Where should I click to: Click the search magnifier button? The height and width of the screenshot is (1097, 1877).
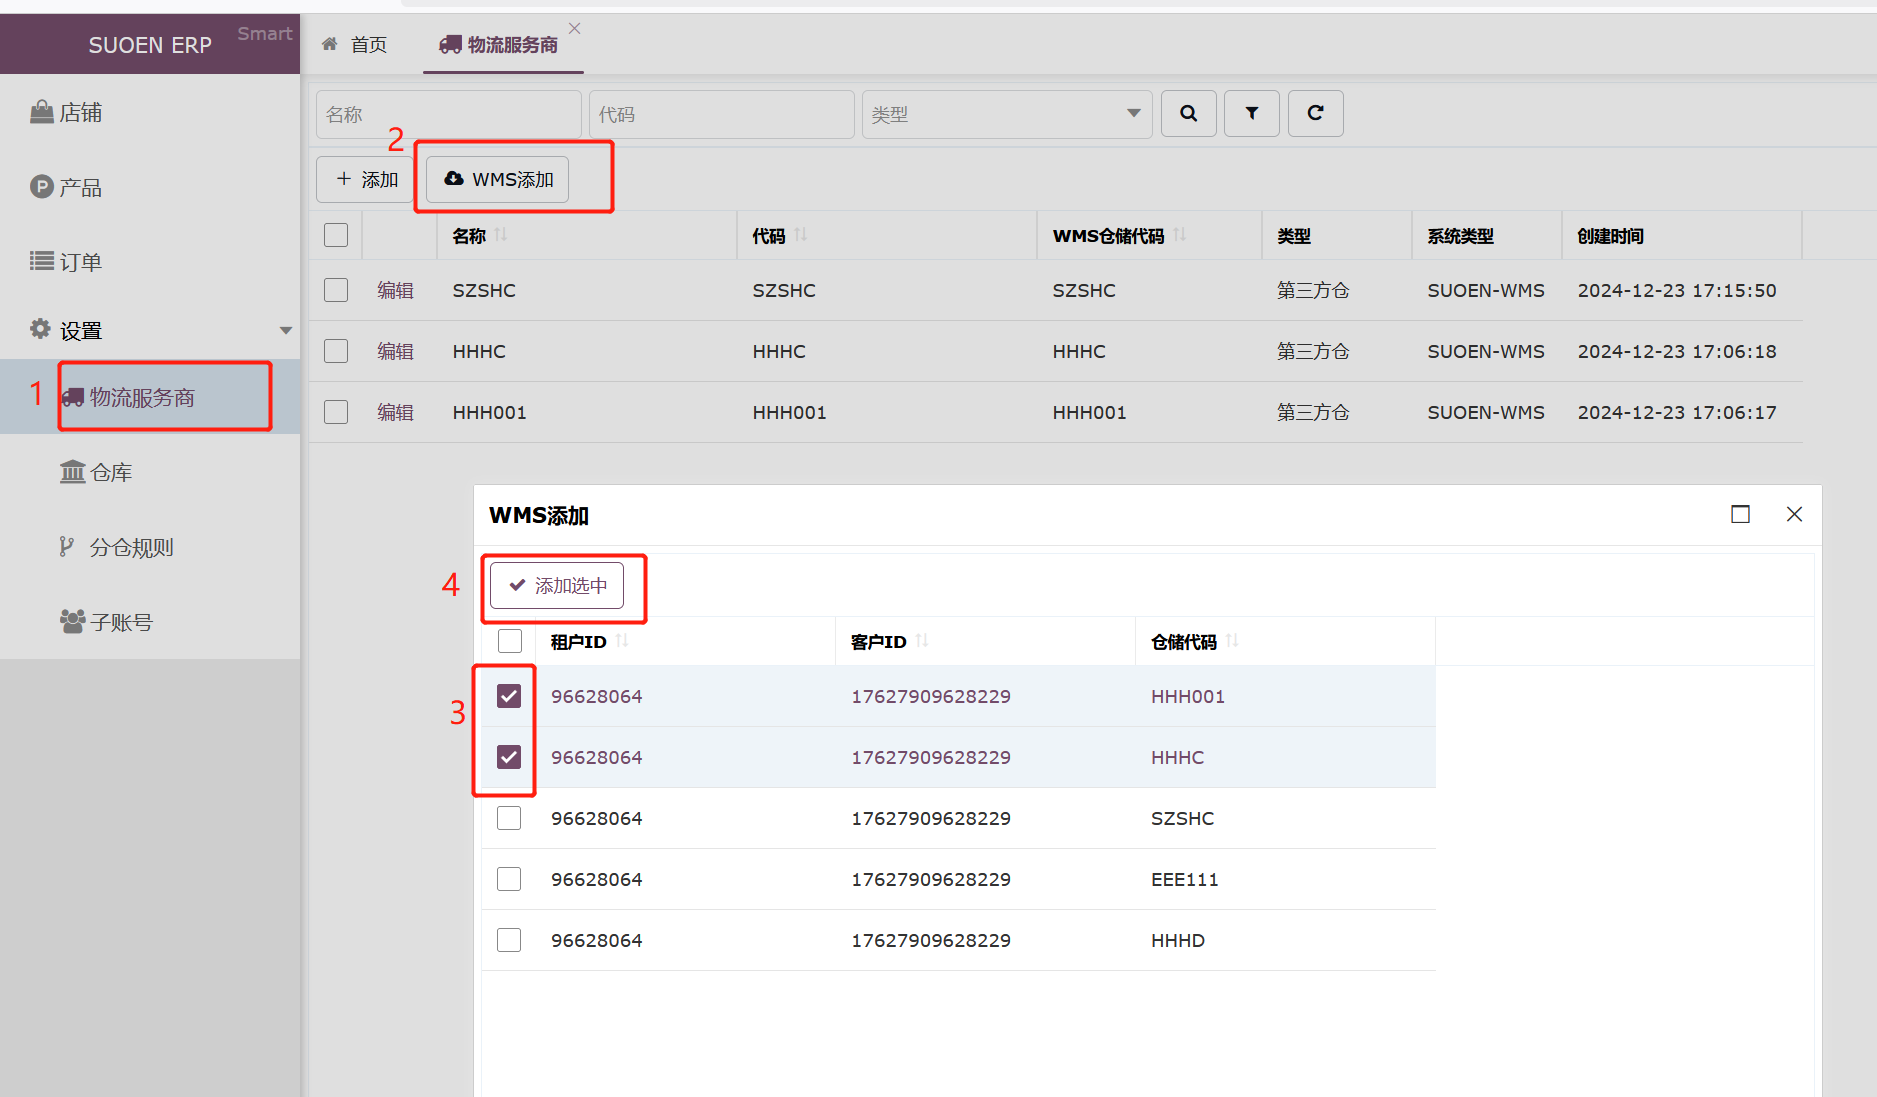point(1188,113)
